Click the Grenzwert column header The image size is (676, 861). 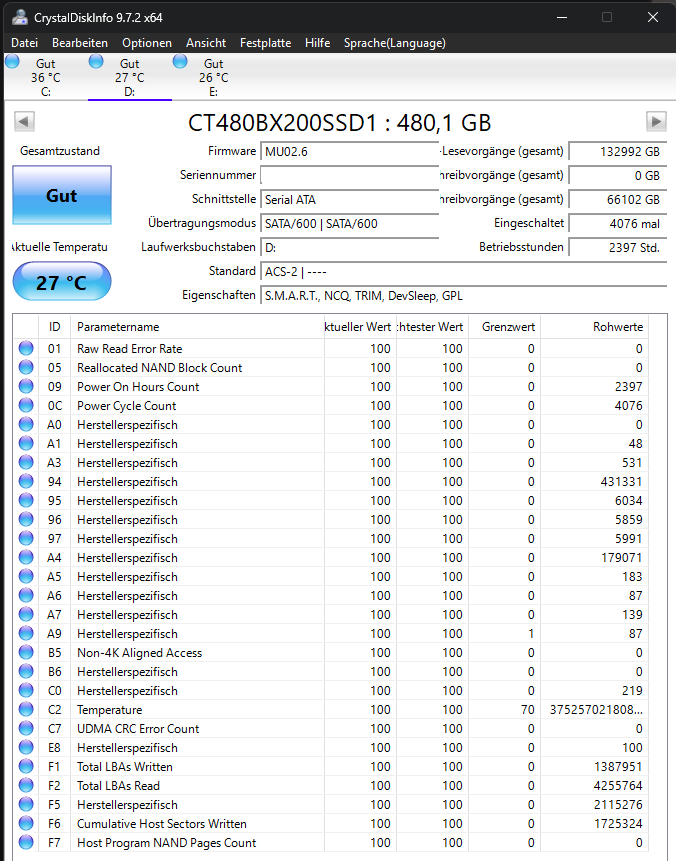pyautogui.click(x=505, y=327)
